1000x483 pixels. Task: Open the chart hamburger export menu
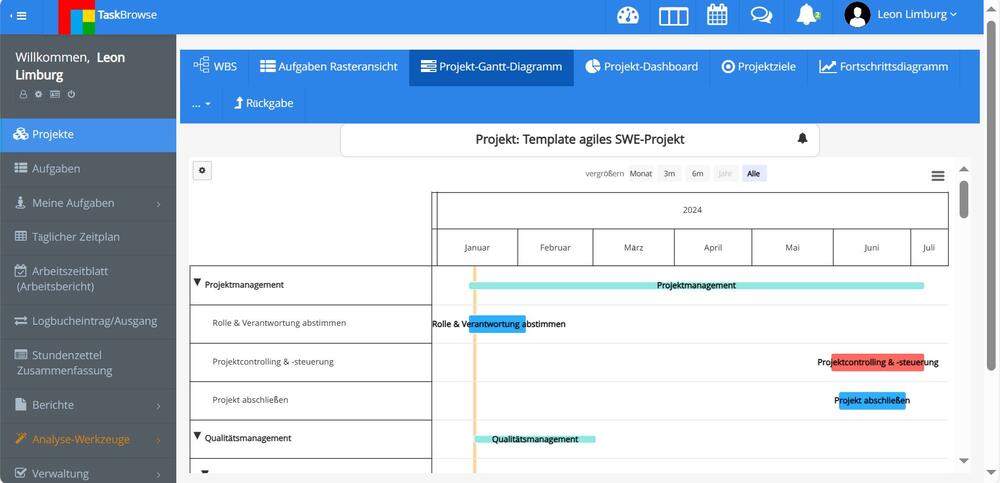[x=938, y=176]
